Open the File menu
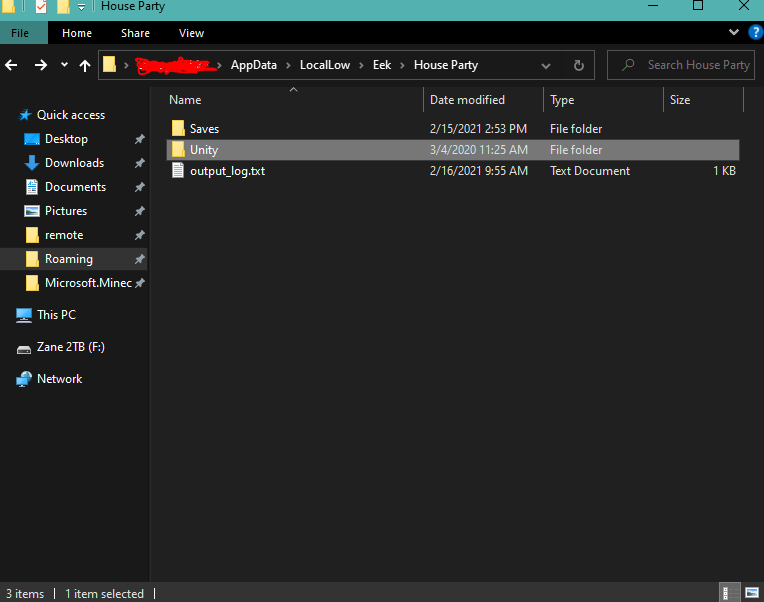The image size is (764, 602). [20, 33]
